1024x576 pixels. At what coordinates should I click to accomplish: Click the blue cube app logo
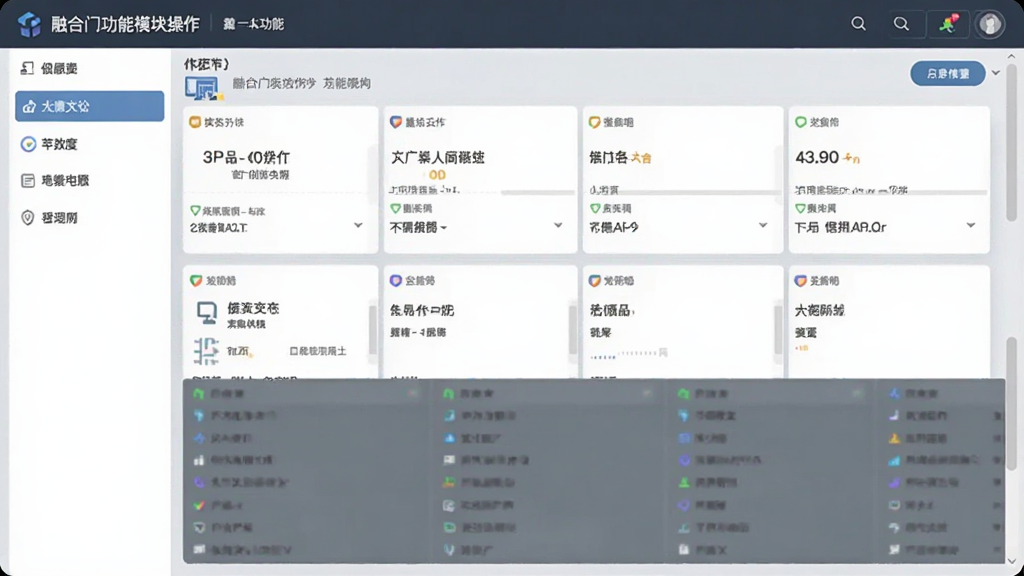(29, 24)
